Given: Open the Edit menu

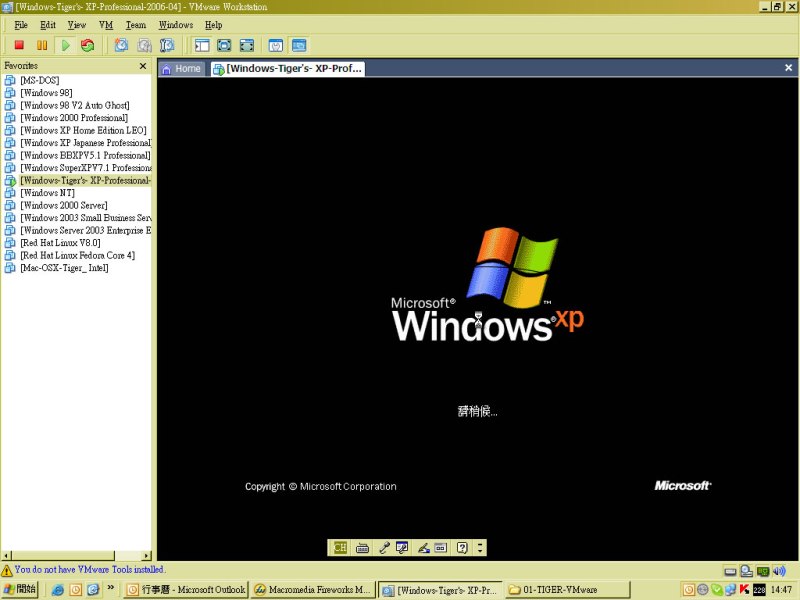Looking at the screenshot, I should (47, 24).
